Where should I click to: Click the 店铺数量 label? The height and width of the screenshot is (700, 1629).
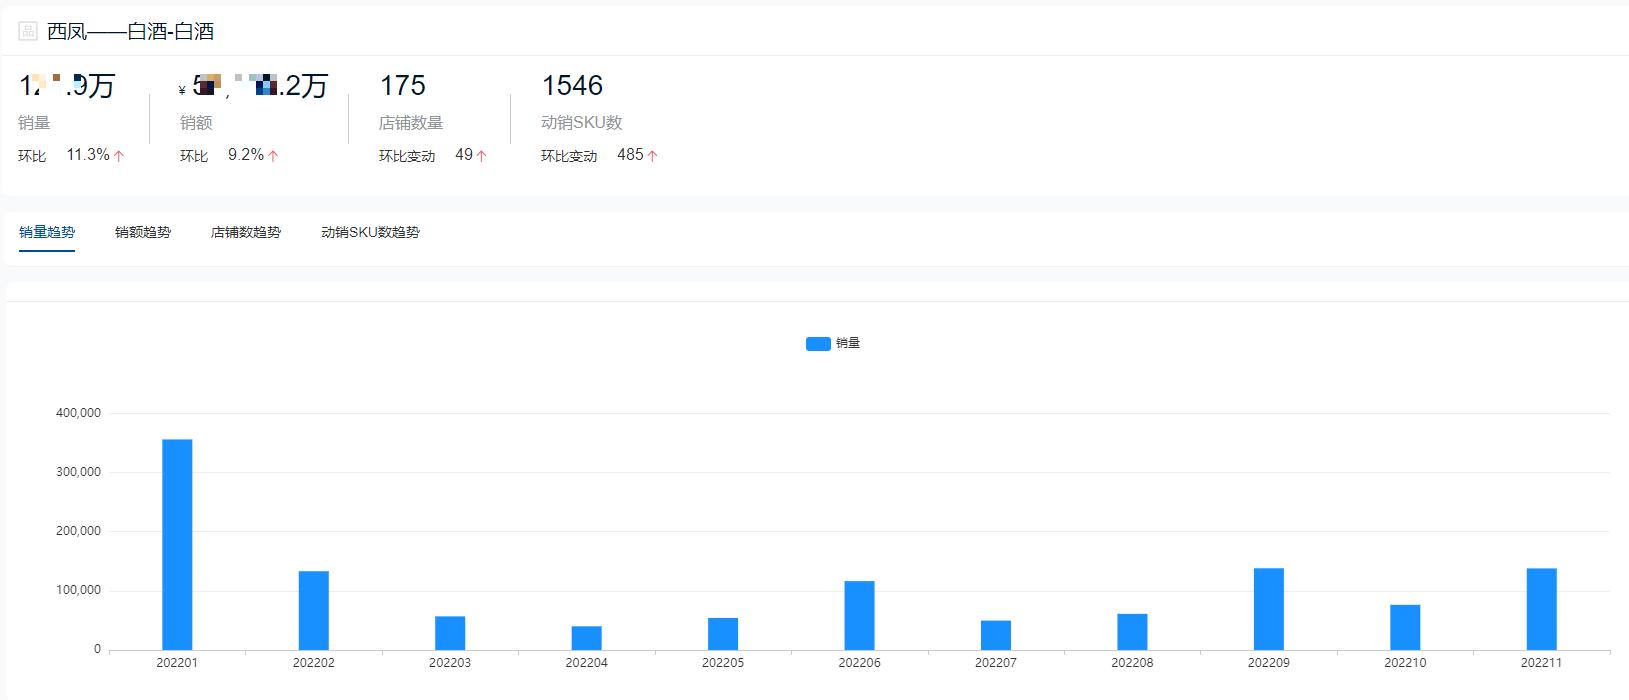click(411, 123)
